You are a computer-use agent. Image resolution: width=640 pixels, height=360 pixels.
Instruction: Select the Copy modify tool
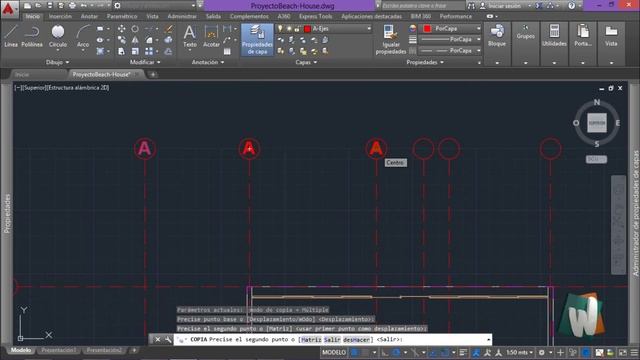(x=122, y=40)
